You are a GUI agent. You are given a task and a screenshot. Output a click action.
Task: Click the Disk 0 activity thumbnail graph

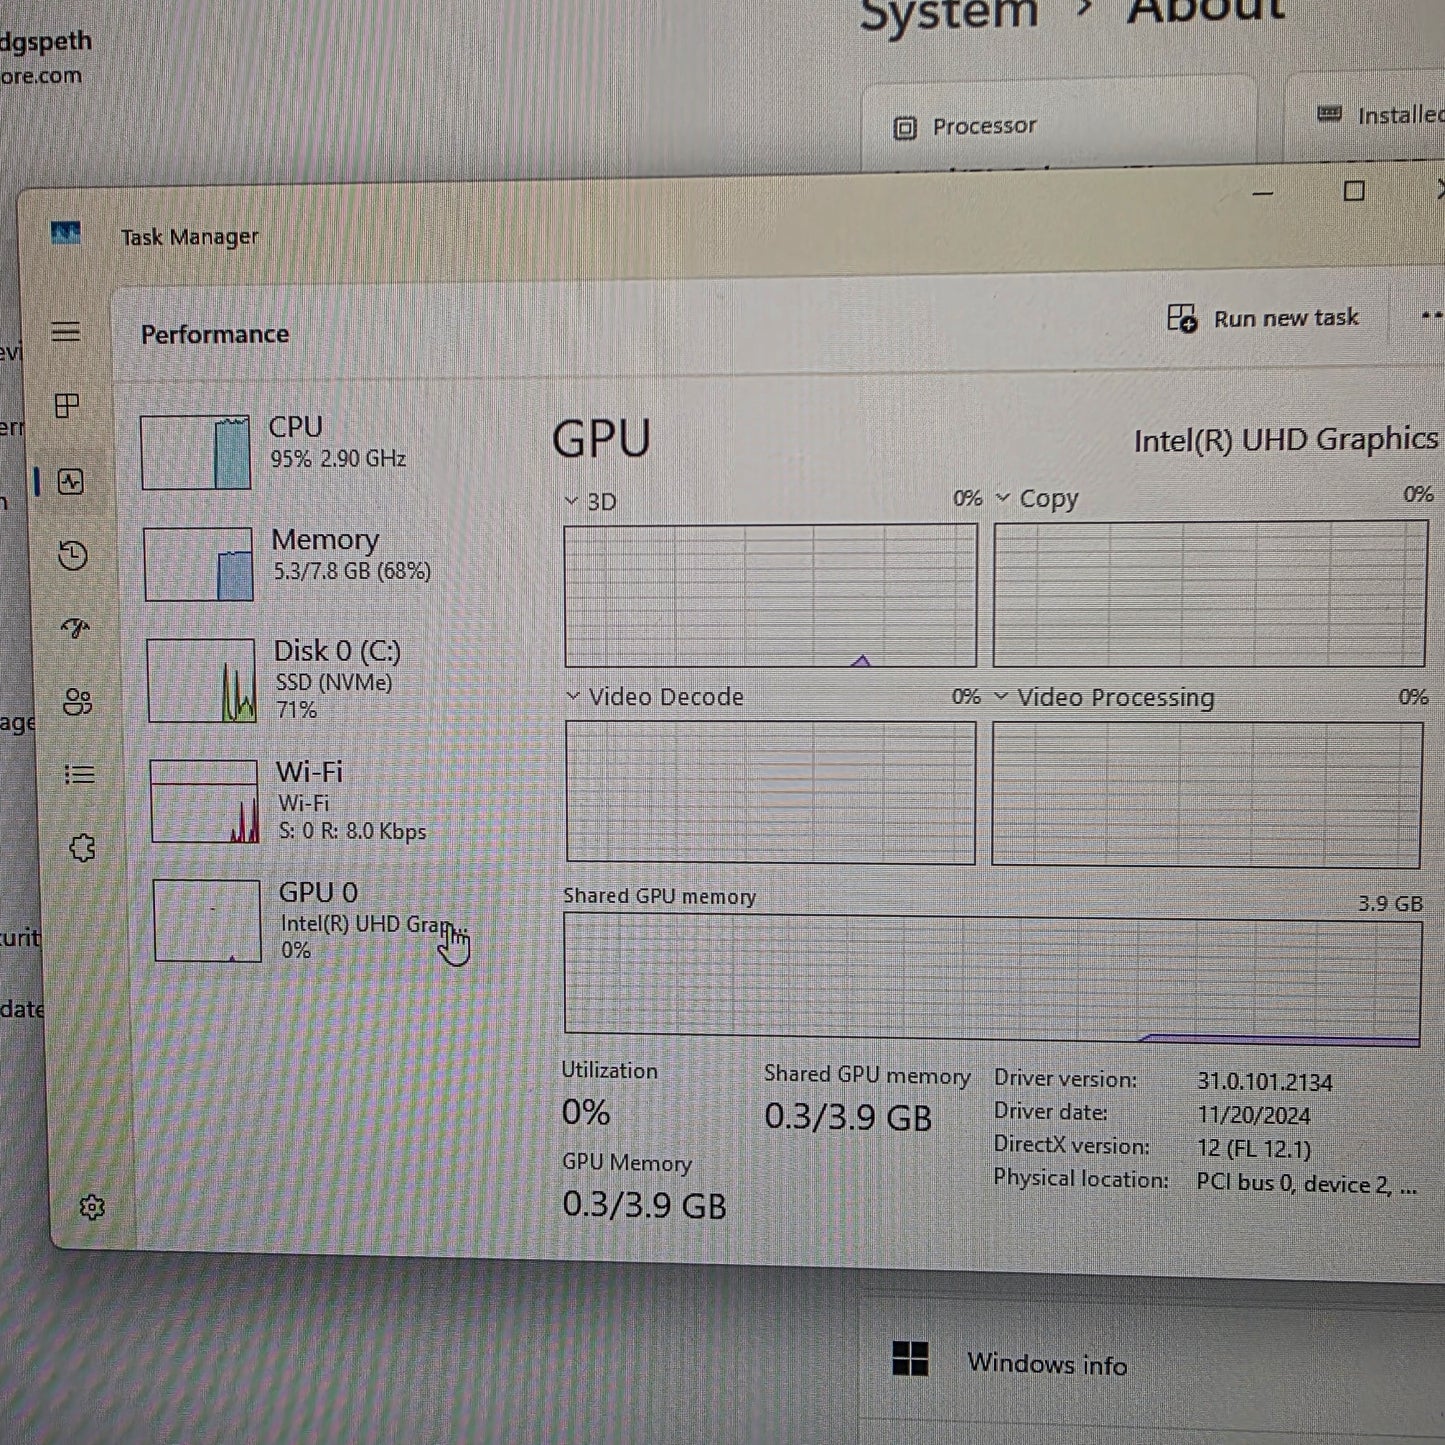click(x=201, y=680)
